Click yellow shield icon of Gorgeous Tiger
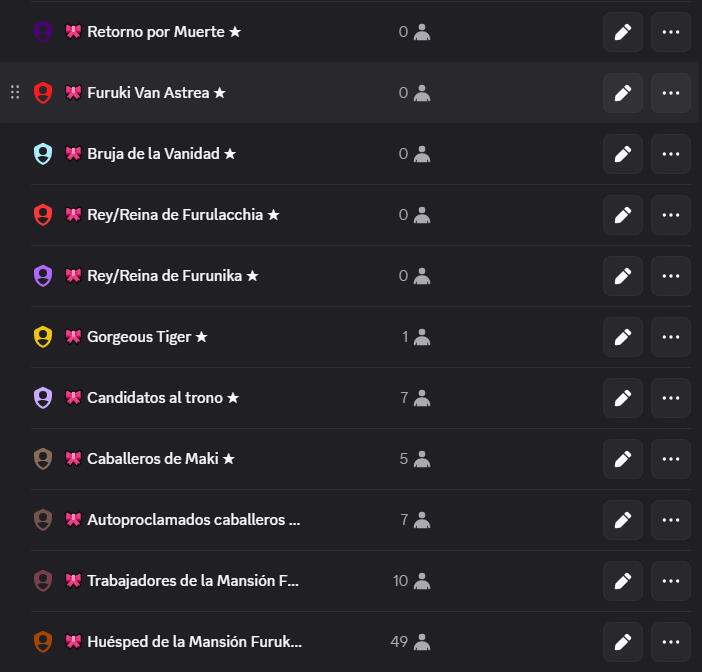 coord(43,337)
